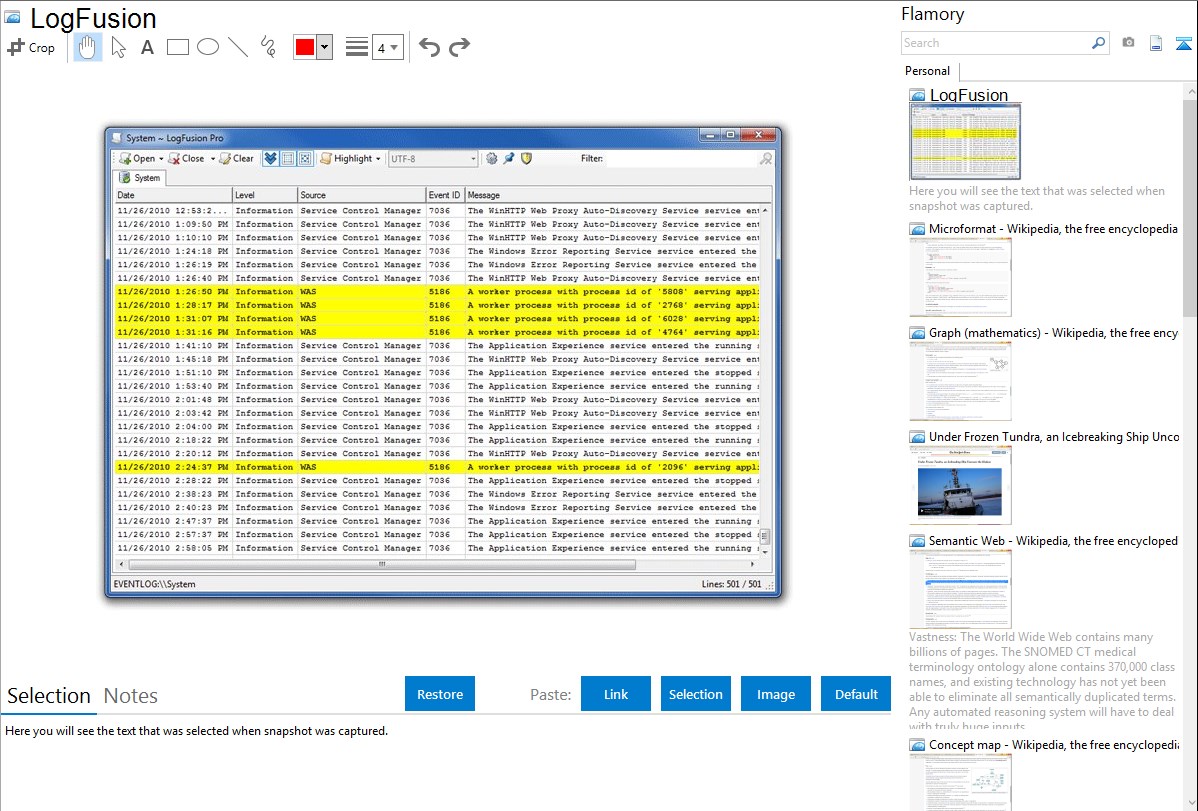
Task: Click the Source column header
Action: click(x=361, y=195)
